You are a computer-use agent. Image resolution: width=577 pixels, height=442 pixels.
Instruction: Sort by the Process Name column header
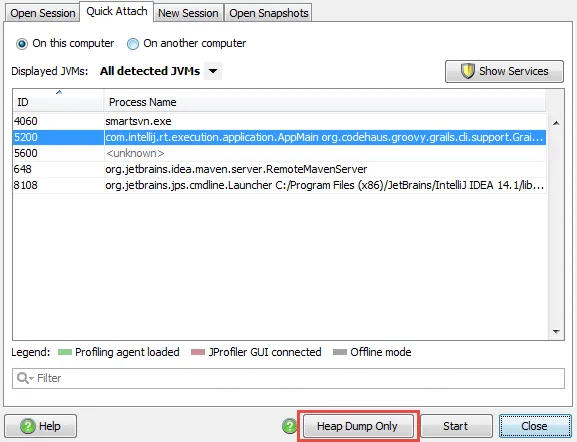tap(325, 102)
